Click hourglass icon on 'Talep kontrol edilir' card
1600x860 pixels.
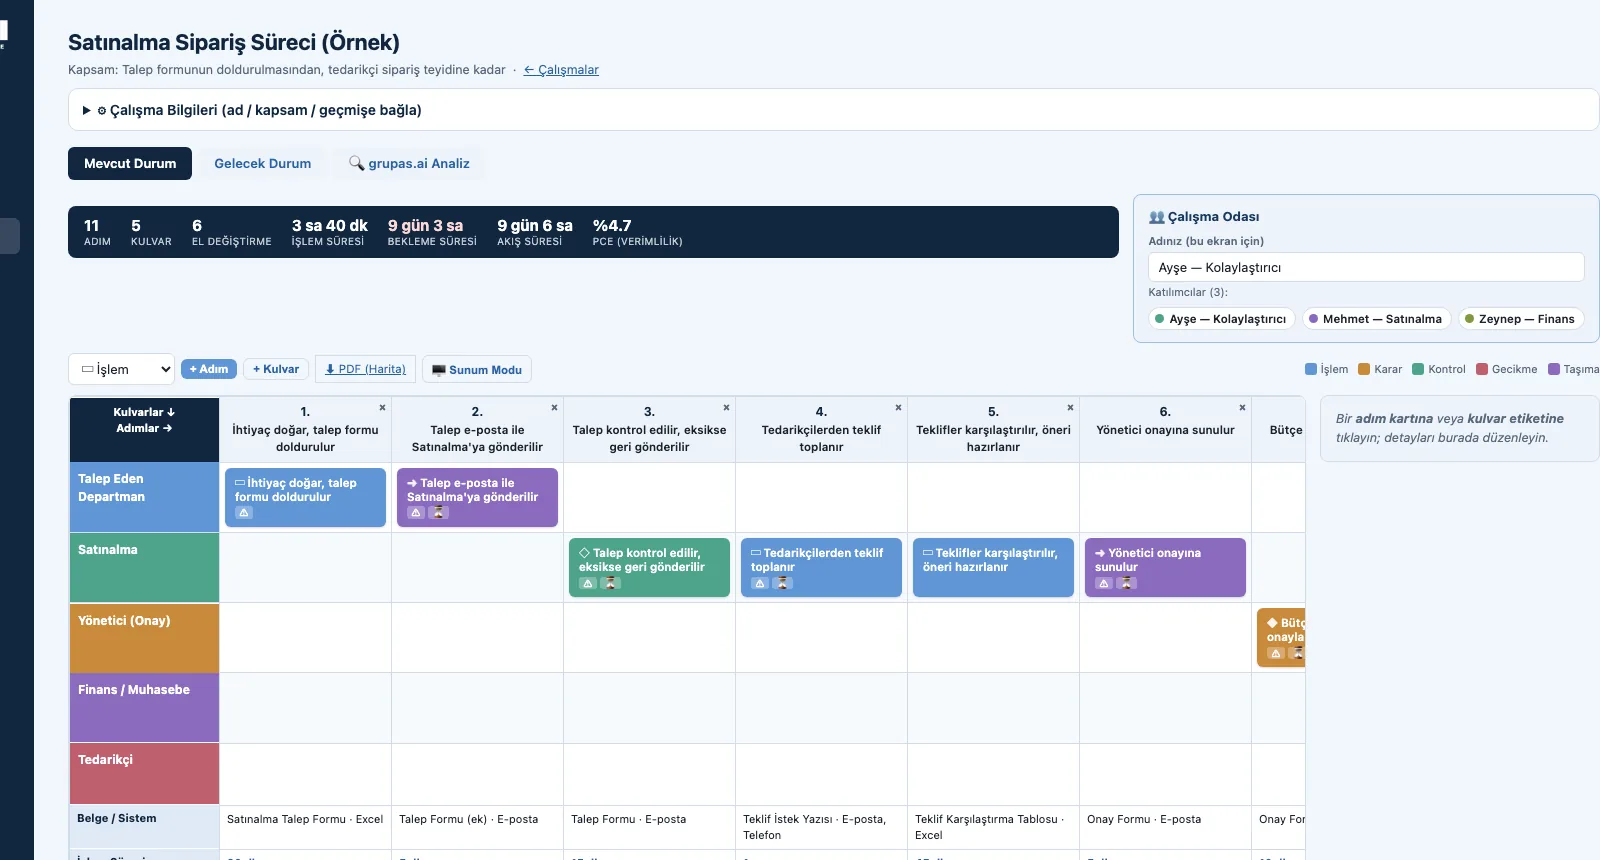click(x=610, y=583)
